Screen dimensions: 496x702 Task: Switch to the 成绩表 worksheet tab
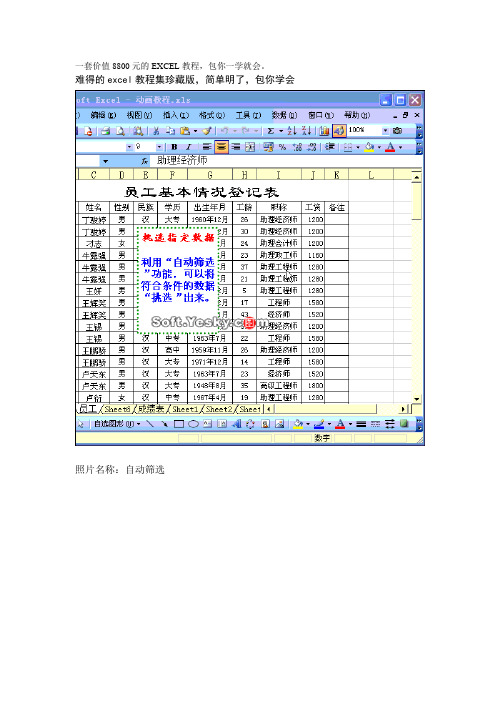tap(151, 409)
